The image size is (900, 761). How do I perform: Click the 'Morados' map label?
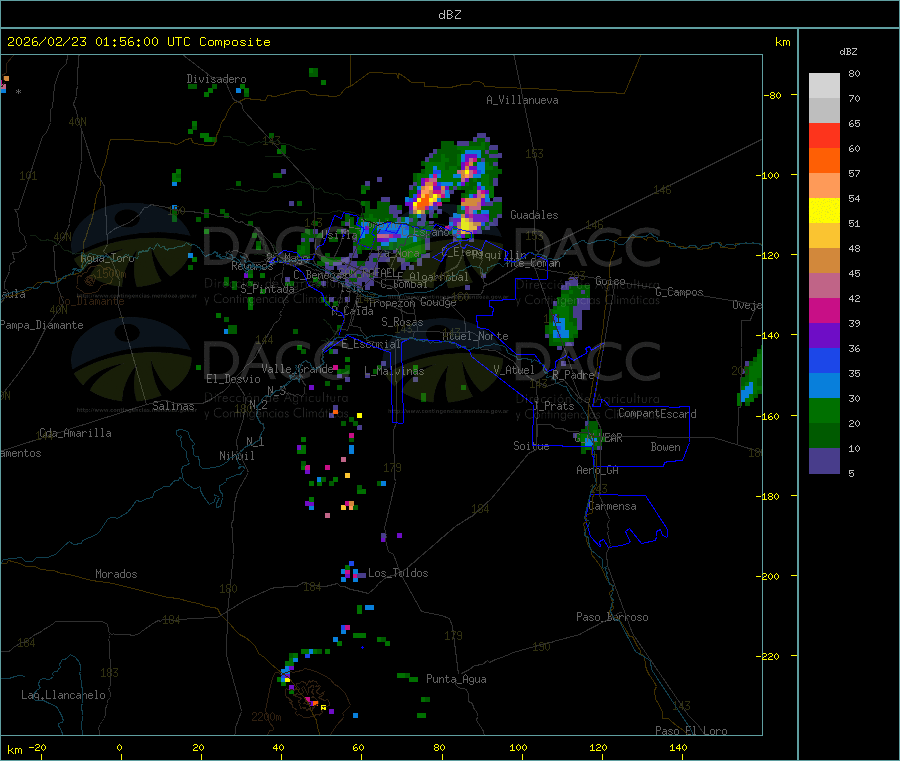(116, 574)
